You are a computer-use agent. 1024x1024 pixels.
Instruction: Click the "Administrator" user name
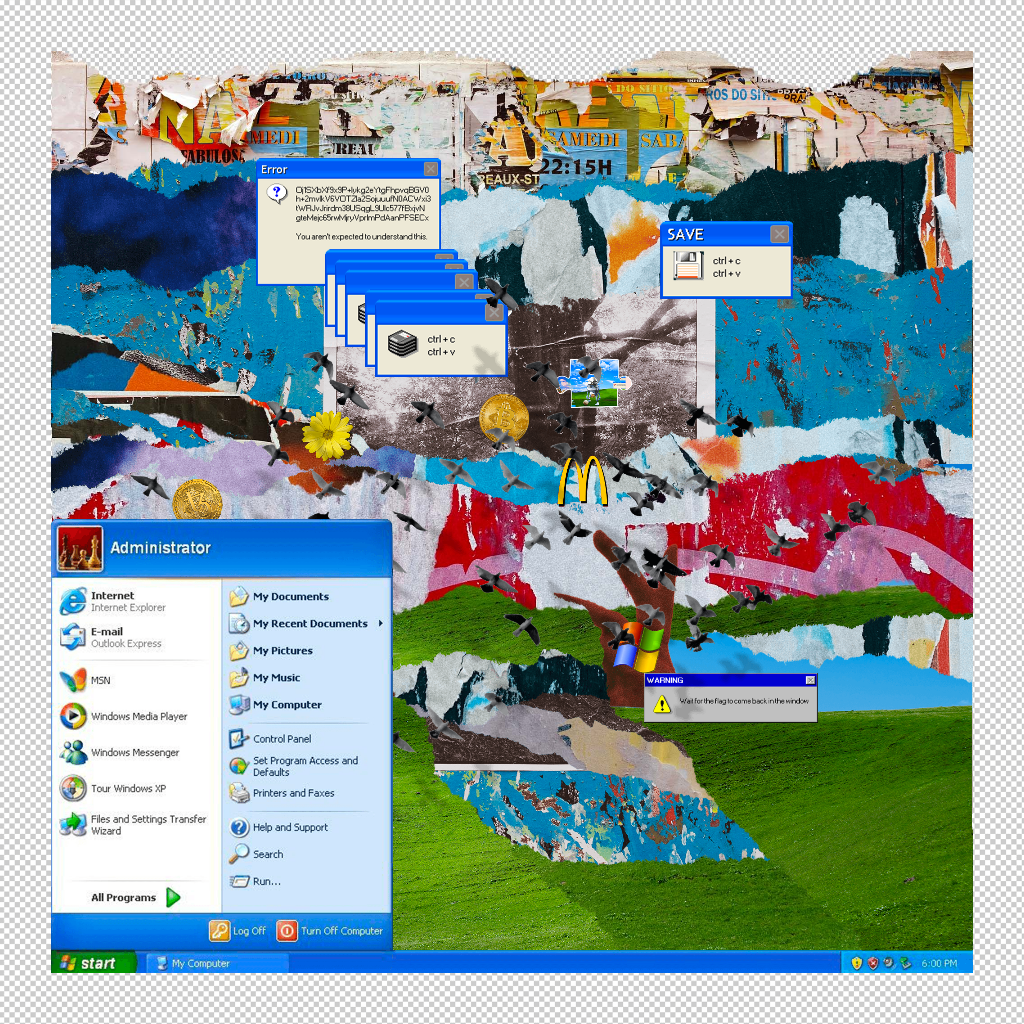click(161, 548)
